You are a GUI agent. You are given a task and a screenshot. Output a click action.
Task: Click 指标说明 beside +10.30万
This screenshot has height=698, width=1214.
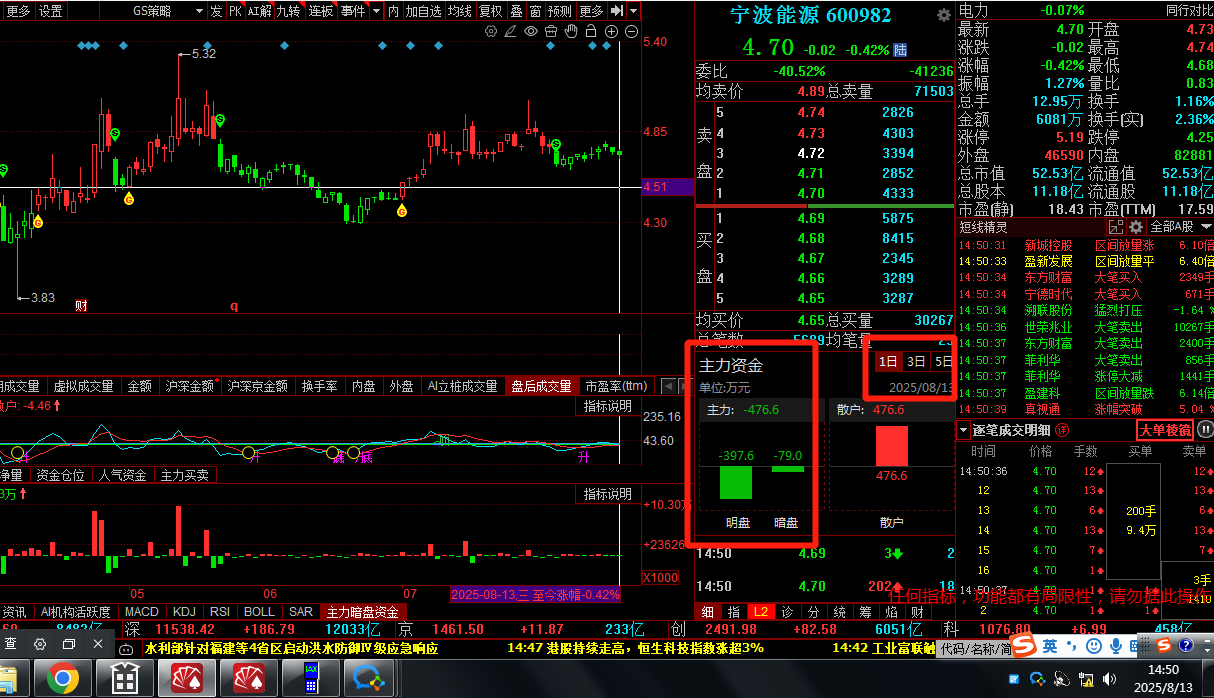(608, 494)
